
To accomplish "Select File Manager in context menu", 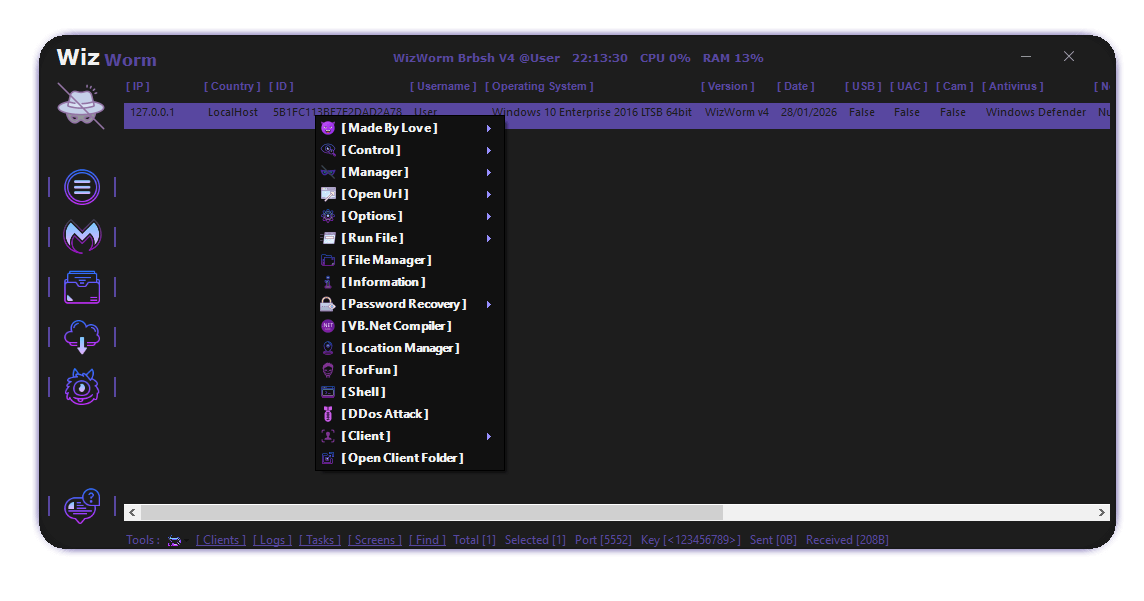I will [386, 260].
